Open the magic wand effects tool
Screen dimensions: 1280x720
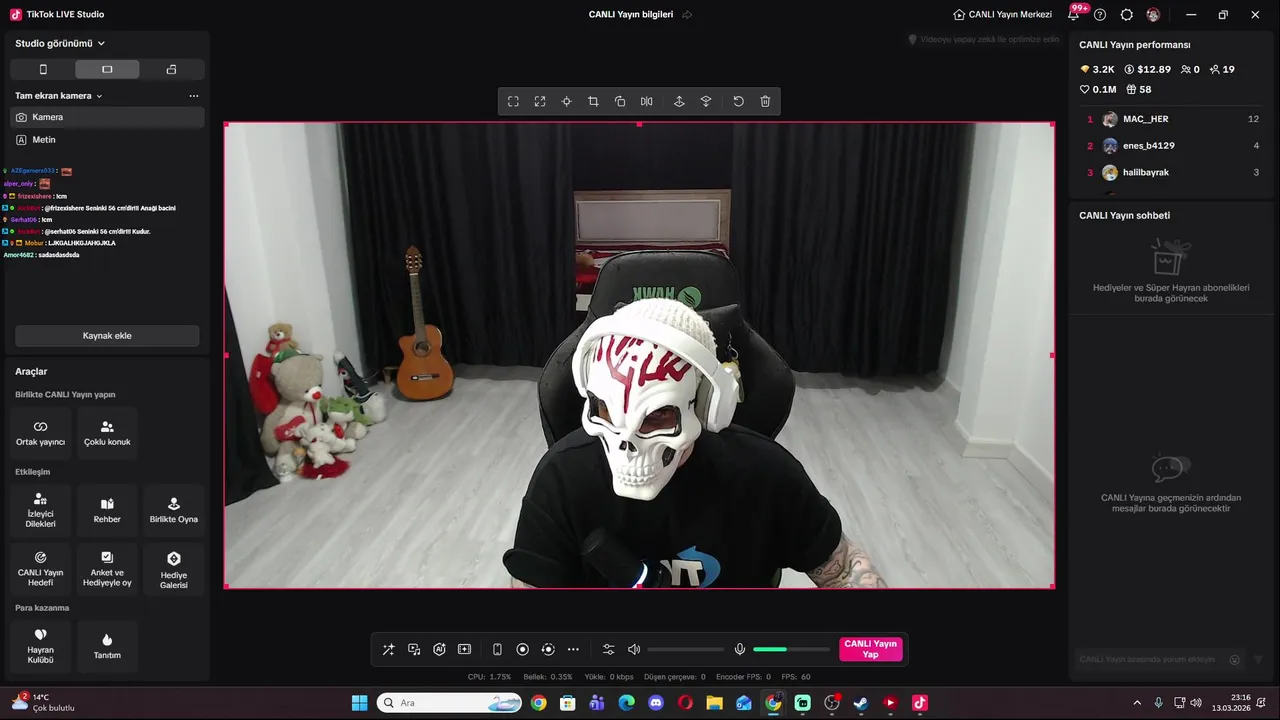[388, 649]
